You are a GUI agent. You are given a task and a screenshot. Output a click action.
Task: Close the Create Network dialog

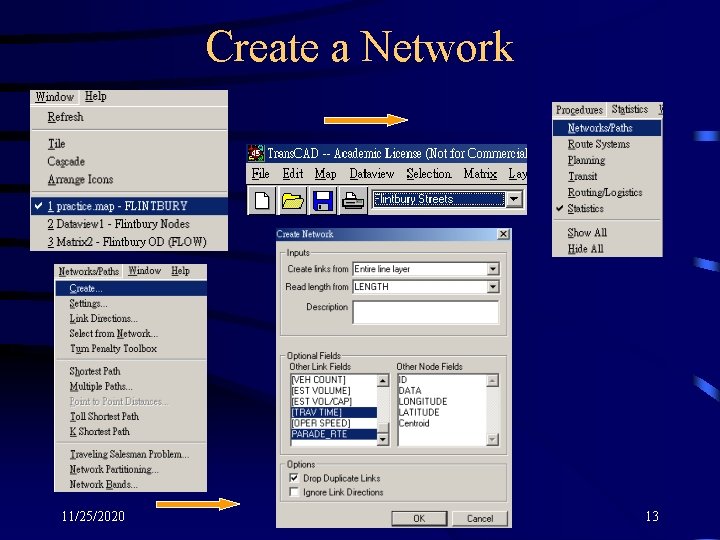pyautogui.click(x=503, y=234)
